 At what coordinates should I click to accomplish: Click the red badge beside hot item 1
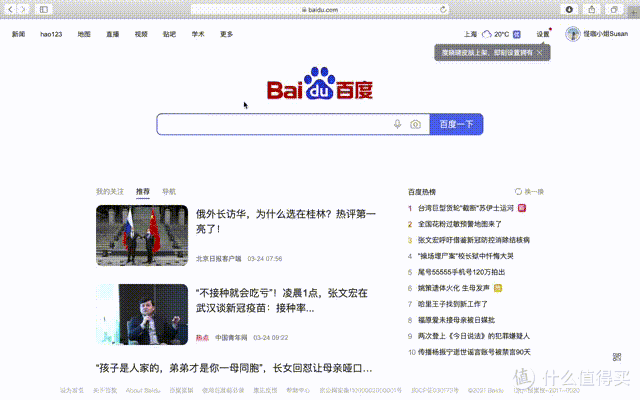[522, 208]
